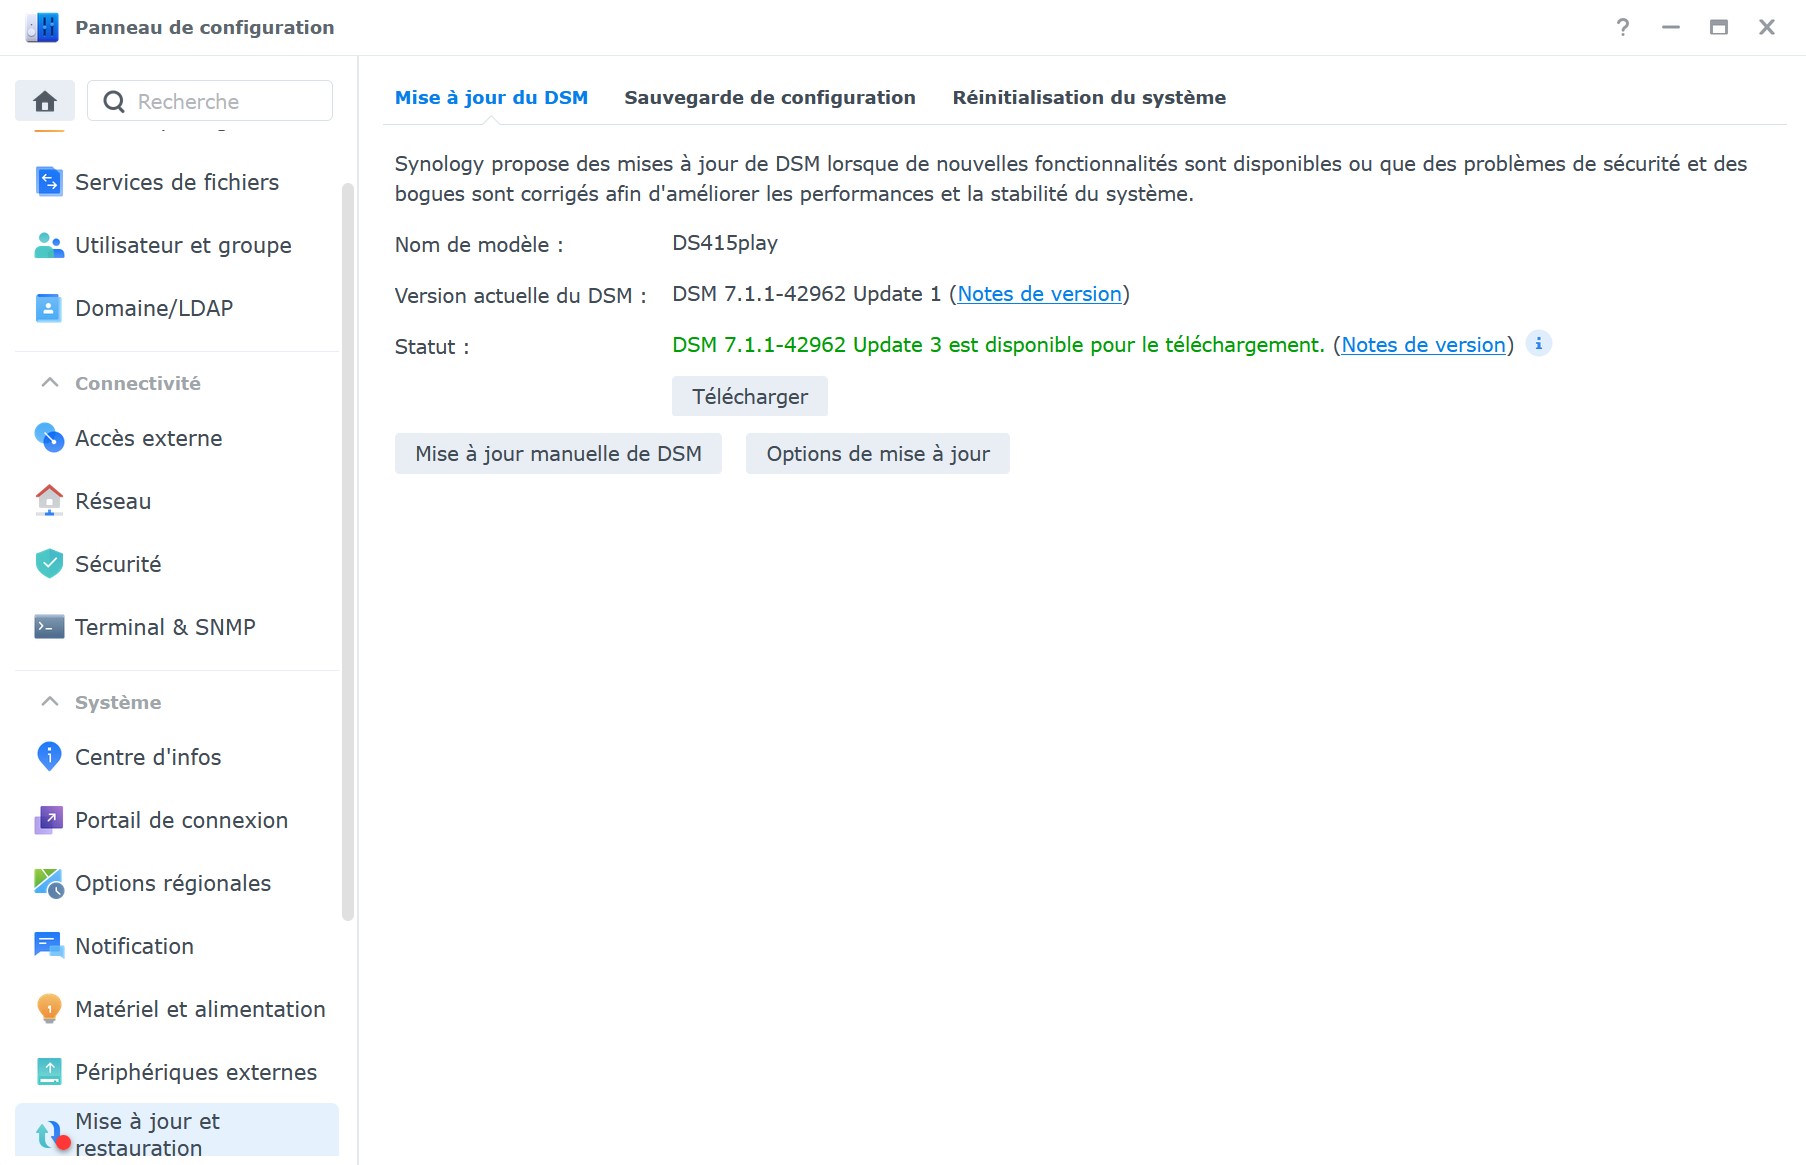The width and height of the screenshot is (1806, 1165).
Task: Open the Réseau house icon
Action: pos(49,501)
